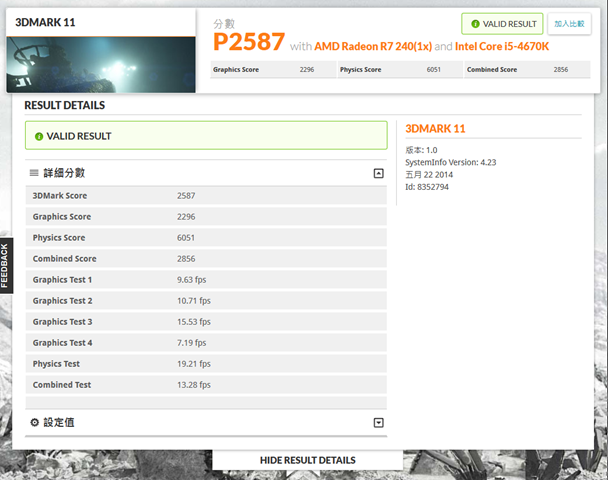Expand the 設定值 section arrow
The image size is (608, 480).
point(378,423)
